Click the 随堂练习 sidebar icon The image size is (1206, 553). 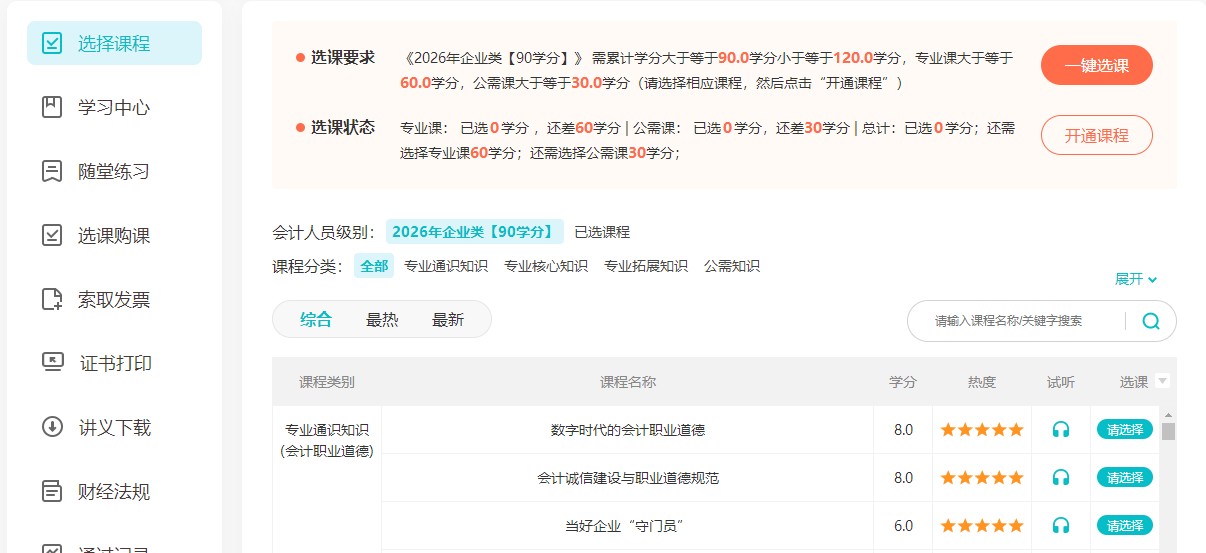(51, 171)
